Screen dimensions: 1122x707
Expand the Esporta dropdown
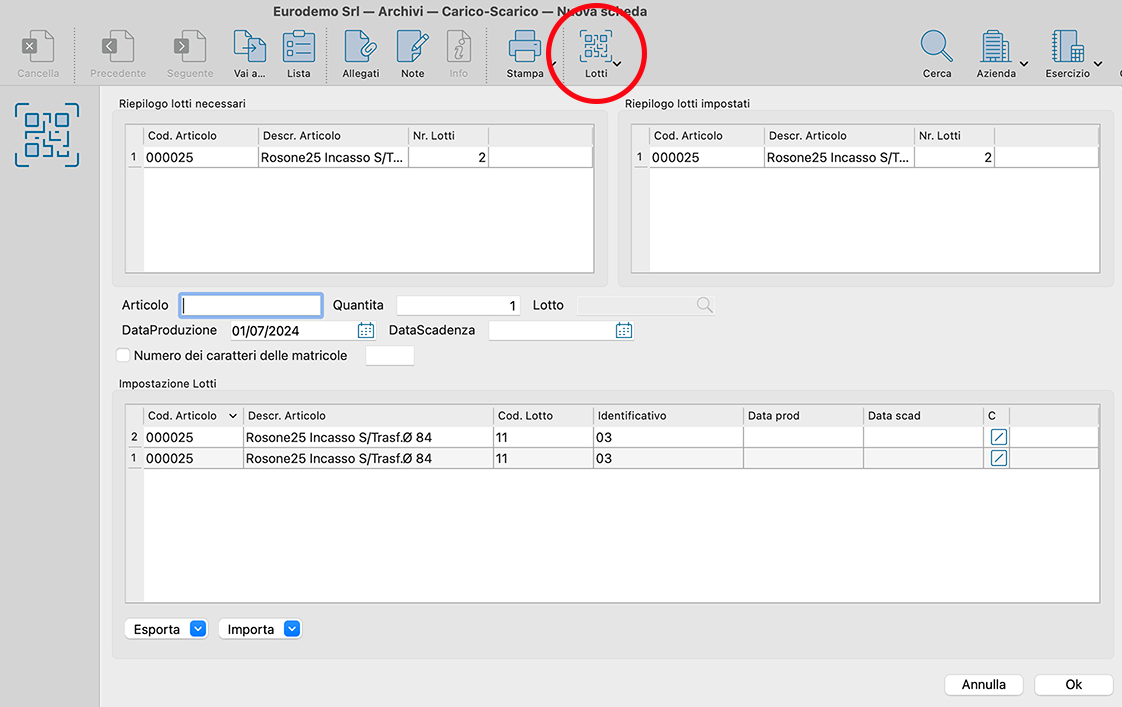[197, 629]
